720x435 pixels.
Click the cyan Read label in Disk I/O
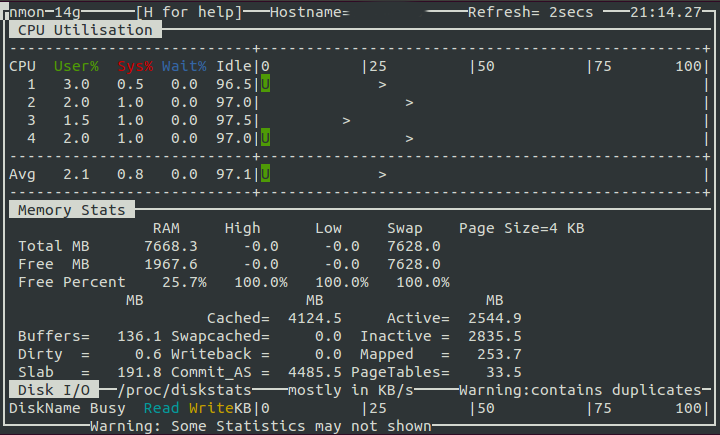(162, 408)
